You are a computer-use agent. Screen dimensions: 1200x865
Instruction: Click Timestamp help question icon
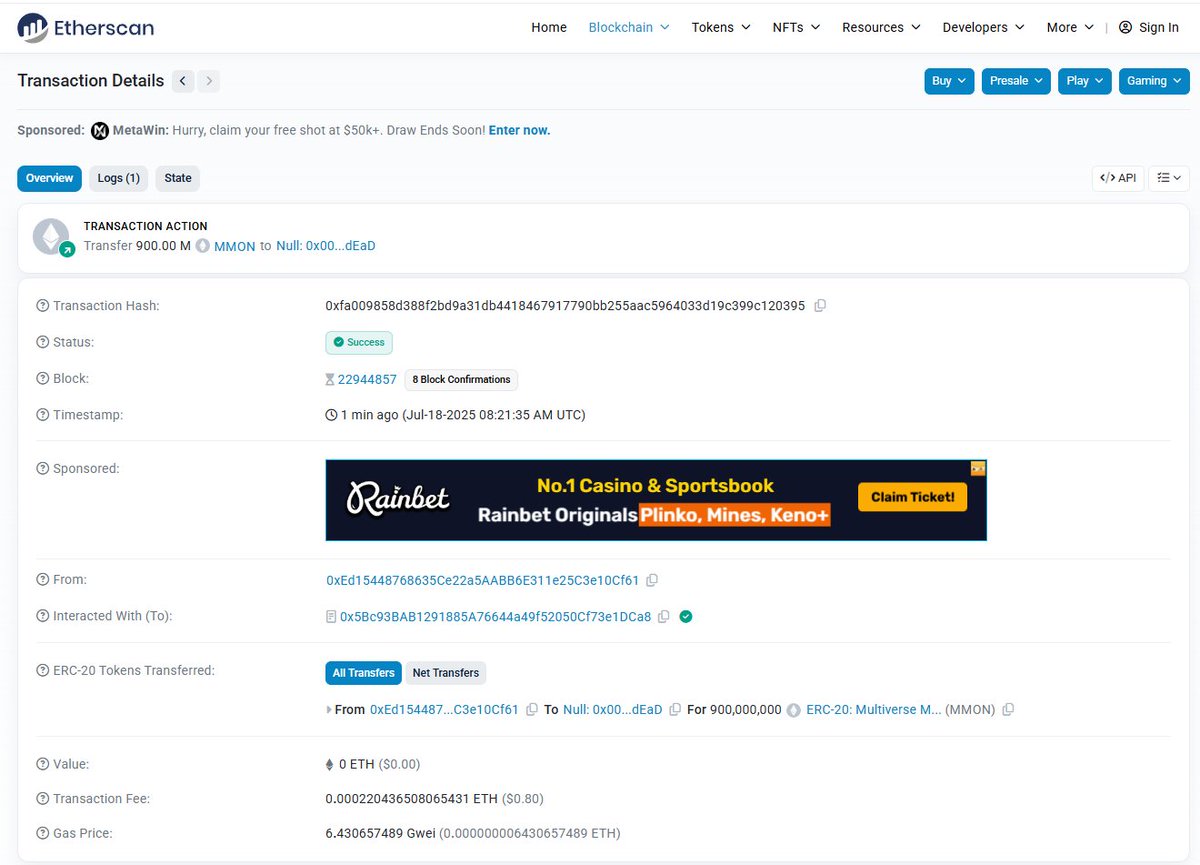[x=42, y=415]
